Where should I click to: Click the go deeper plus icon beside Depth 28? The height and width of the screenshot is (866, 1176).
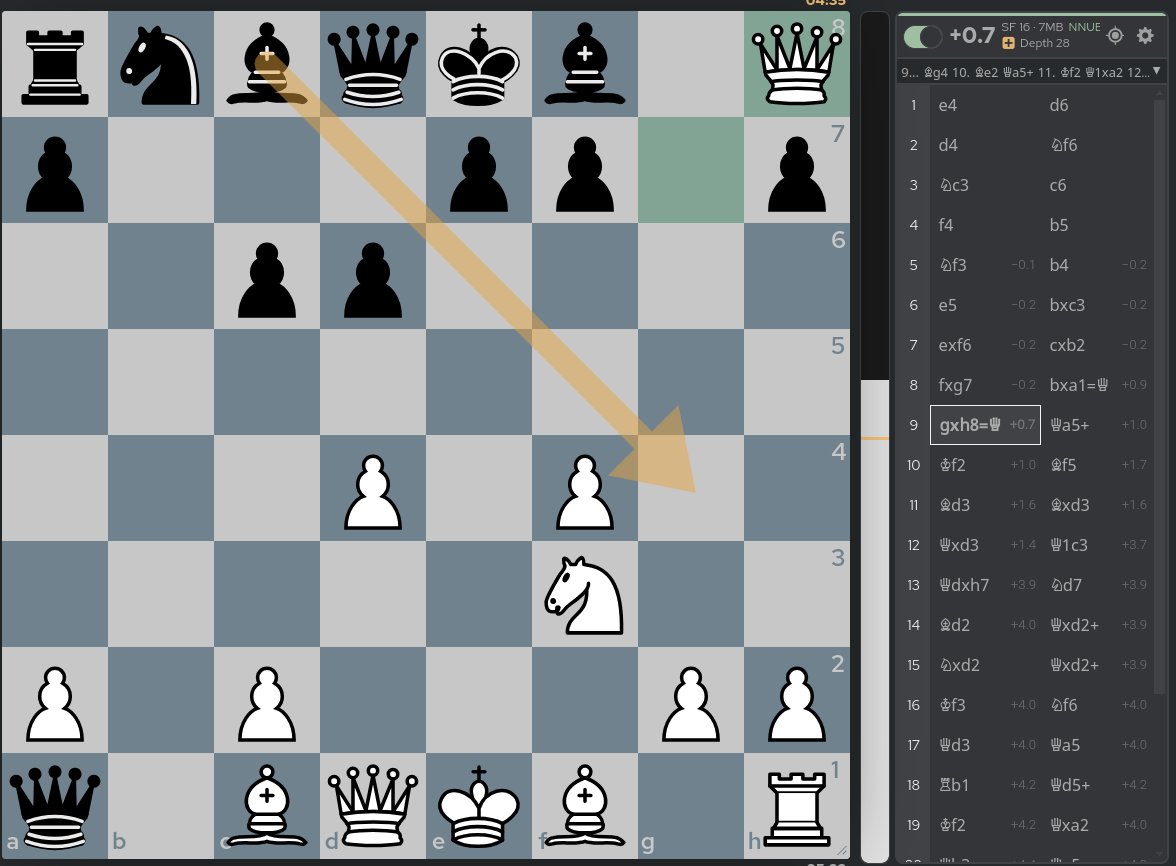(x=1009, y=43)
